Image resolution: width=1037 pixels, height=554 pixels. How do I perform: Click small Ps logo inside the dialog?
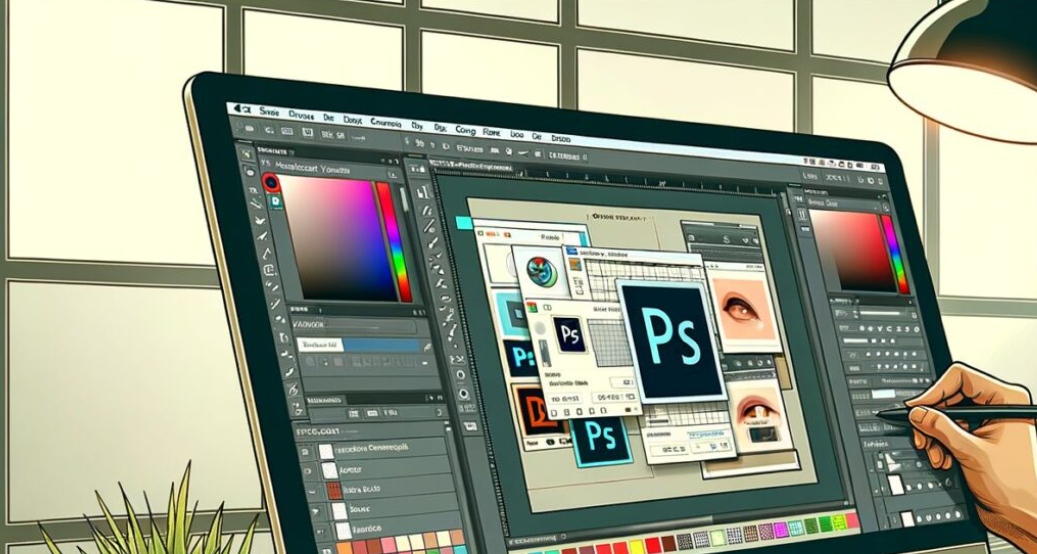pyautogui.click(x=570, y=334)
